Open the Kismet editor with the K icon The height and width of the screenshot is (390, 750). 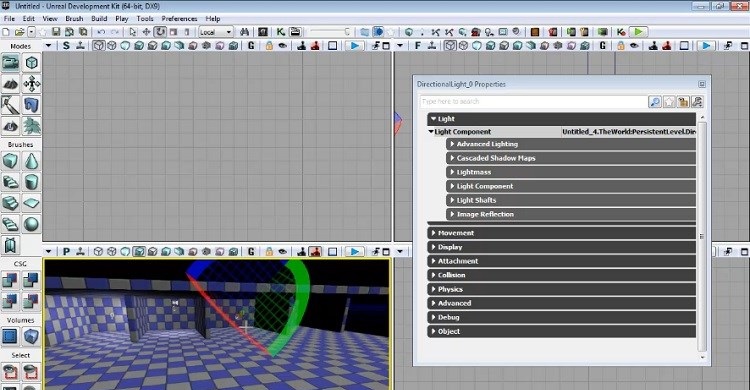(281, 32)
